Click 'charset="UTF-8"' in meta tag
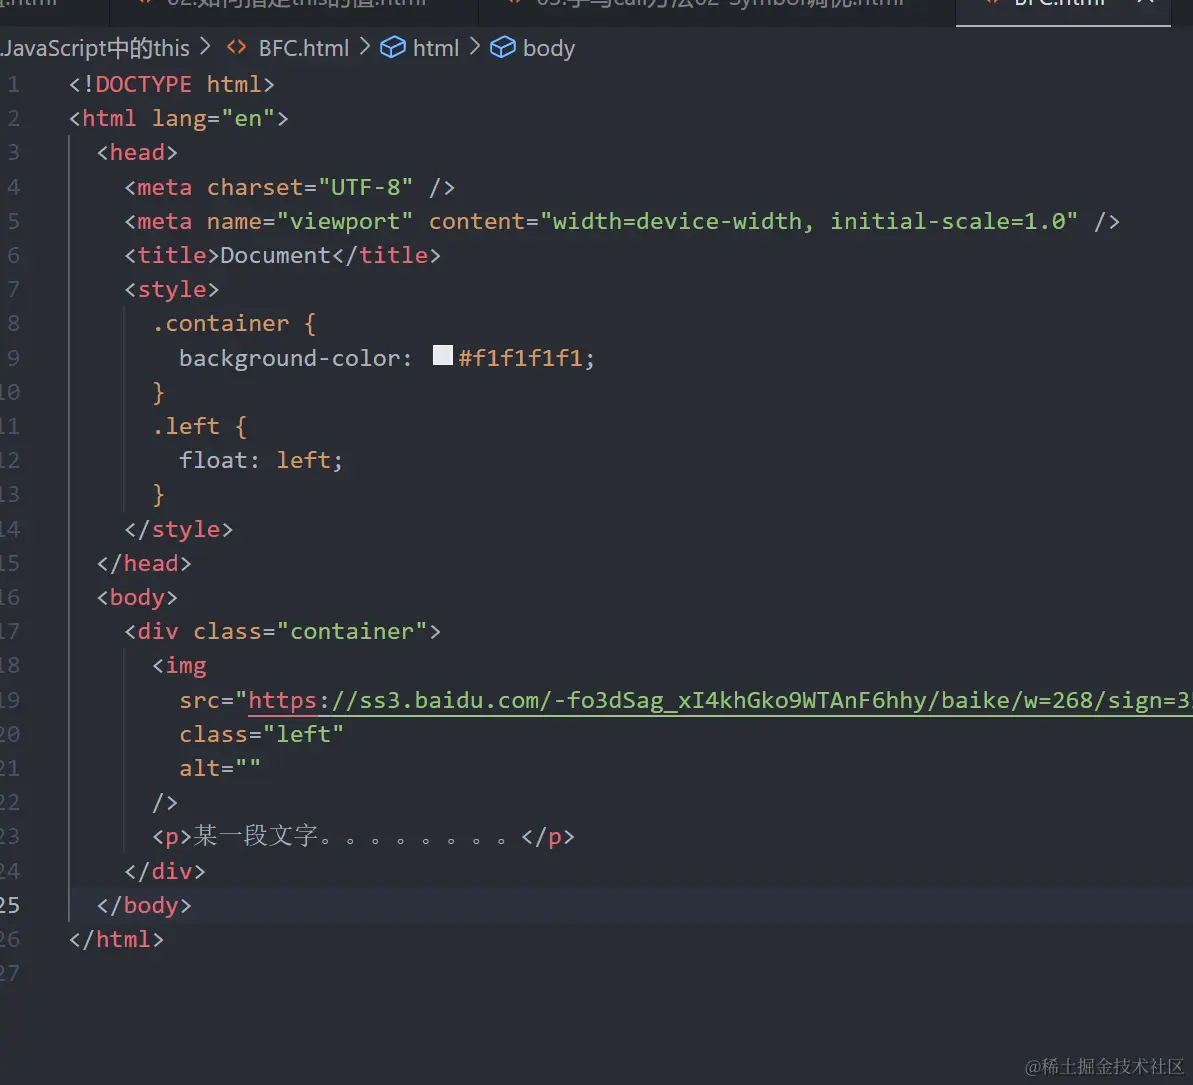Viewport: 1193px width, 1085px height. [x=310, y=187]
